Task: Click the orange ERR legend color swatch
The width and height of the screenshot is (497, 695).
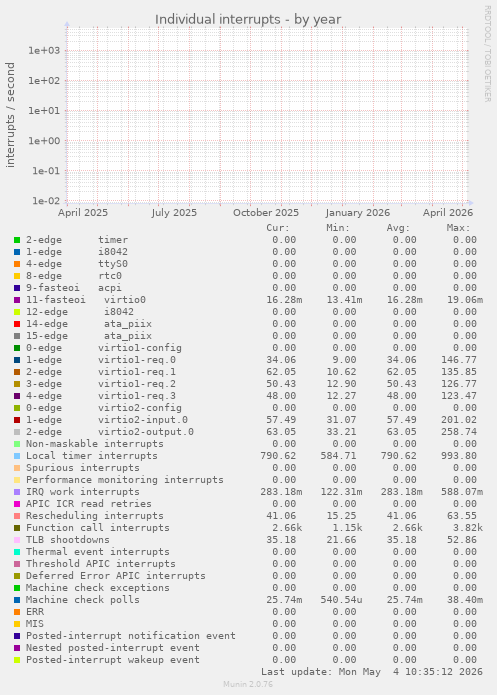Action: [17, 612]
